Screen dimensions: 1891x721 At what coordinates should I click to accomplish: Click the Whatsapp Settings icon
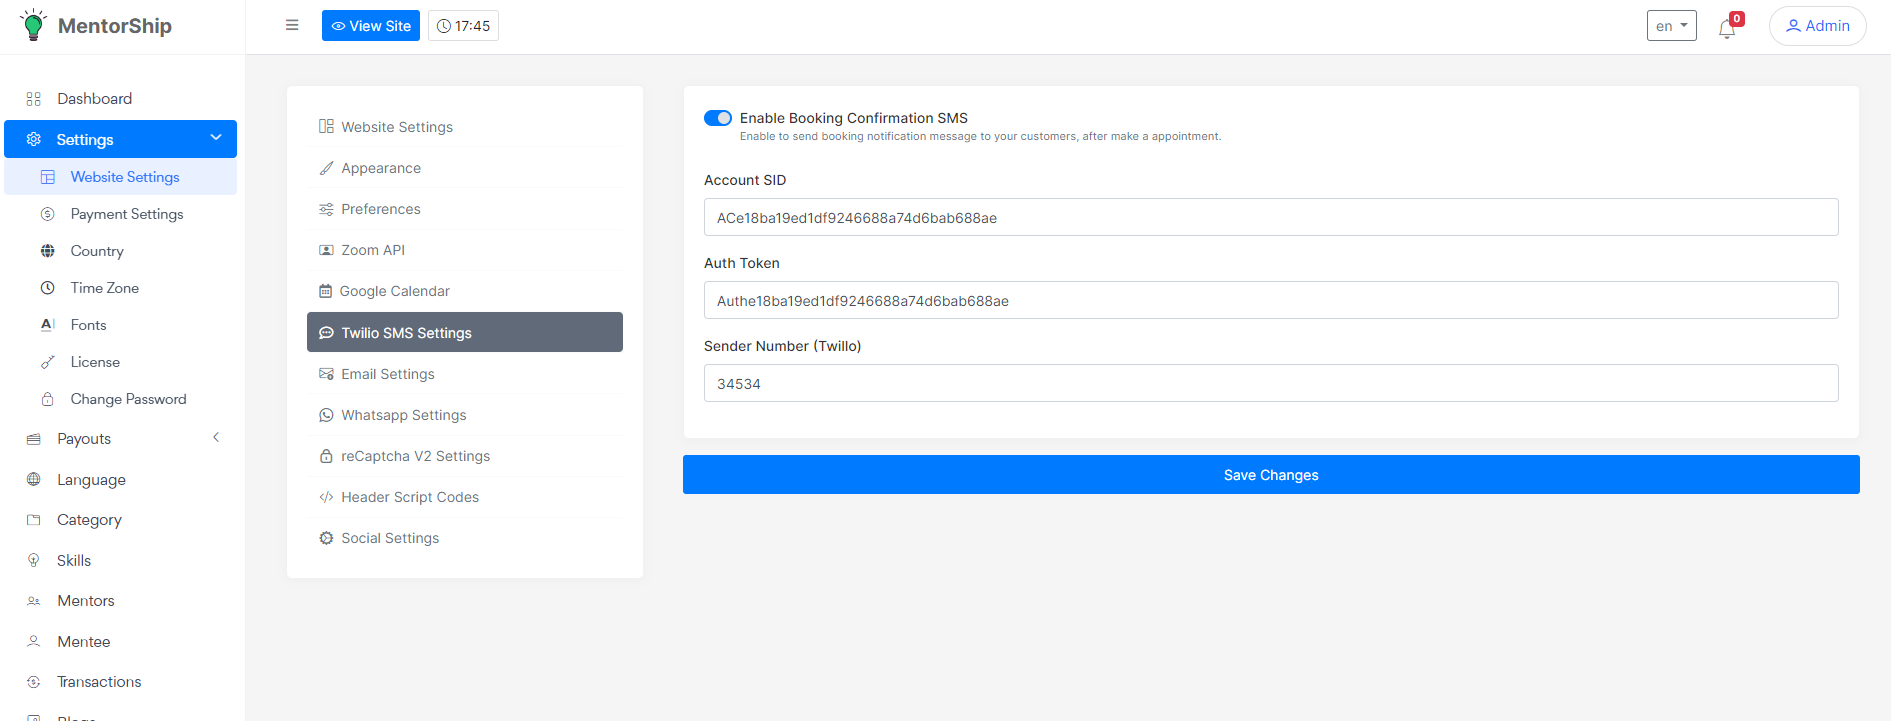click(326, 415)
